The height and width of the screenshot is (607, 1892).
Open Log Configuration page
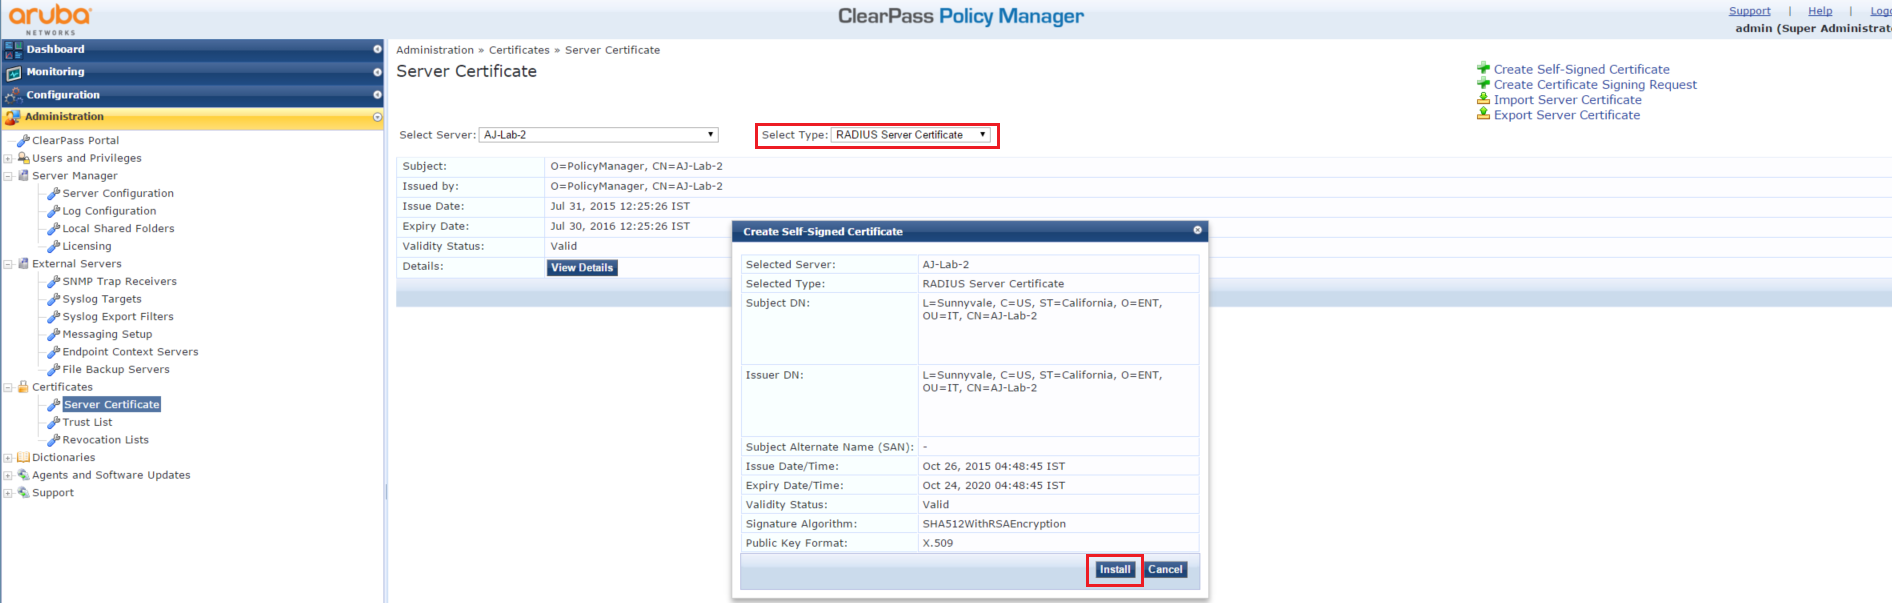point(109,211)
